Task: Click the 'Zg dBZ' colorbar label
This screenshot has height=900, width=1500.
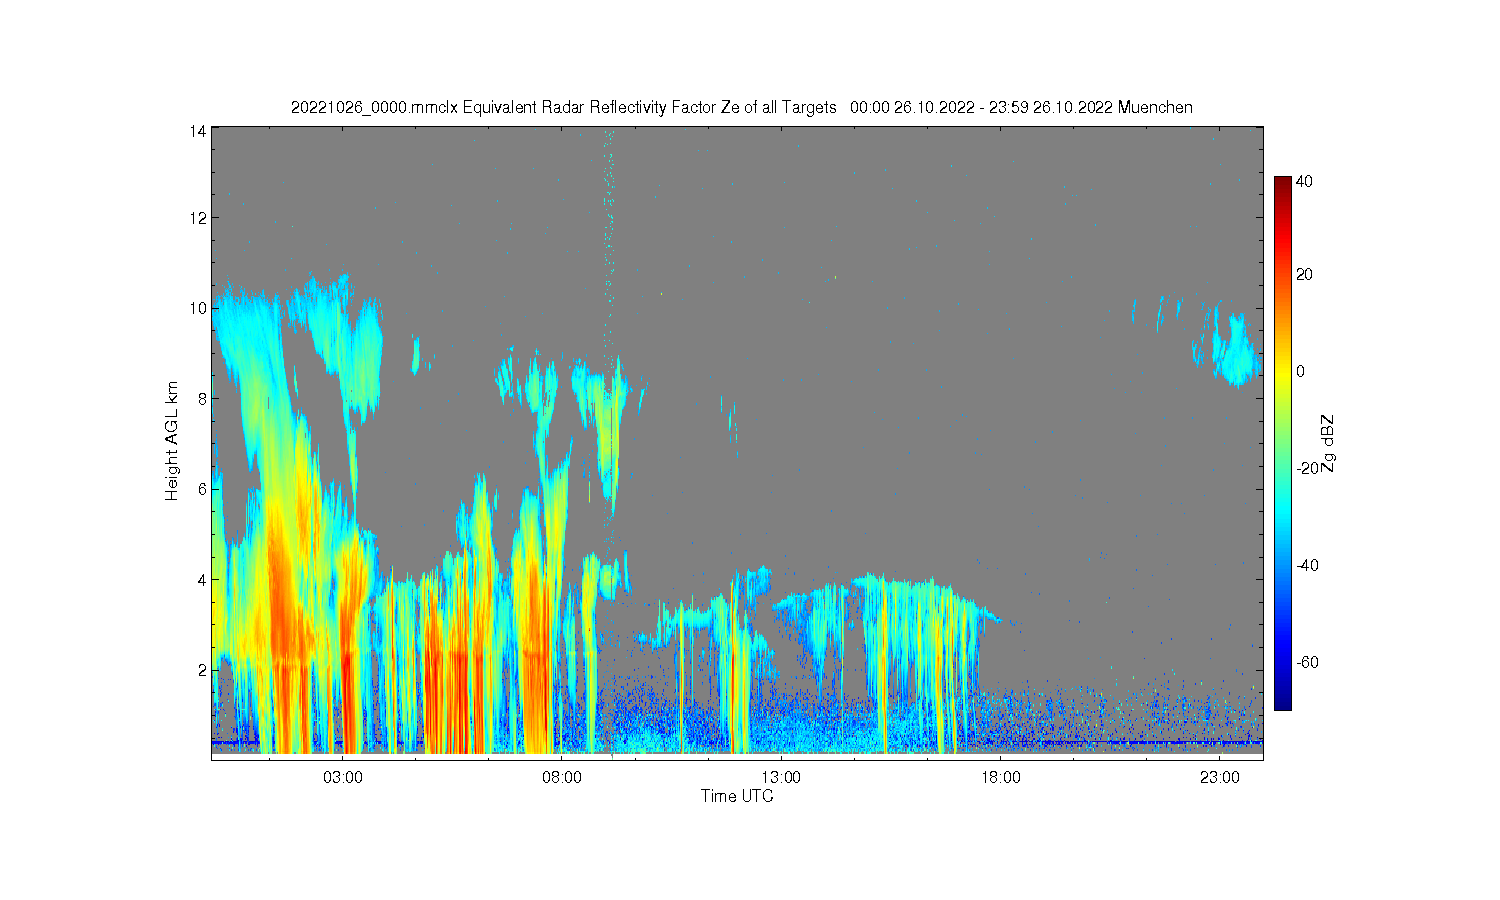Action: coord(1327,443)
